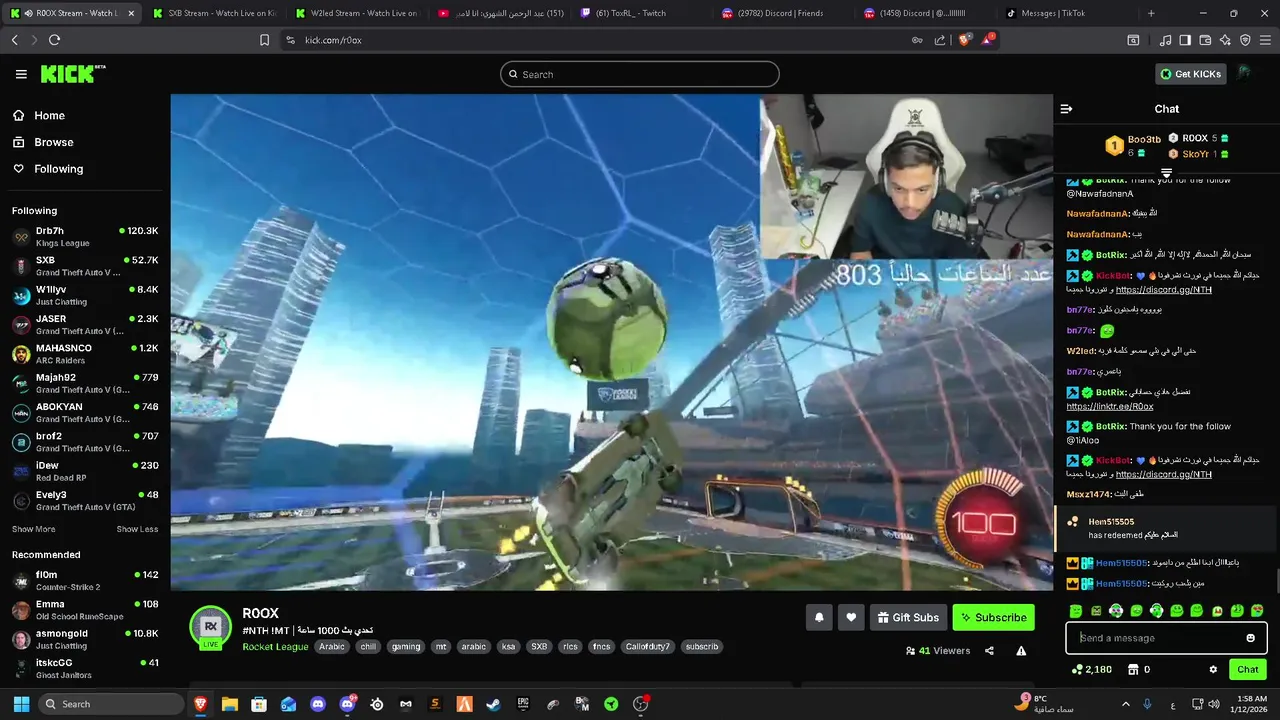Viewport: 1280px width, 720px height.
Task: Open the channel points store icon
Action: [1134, 670]
